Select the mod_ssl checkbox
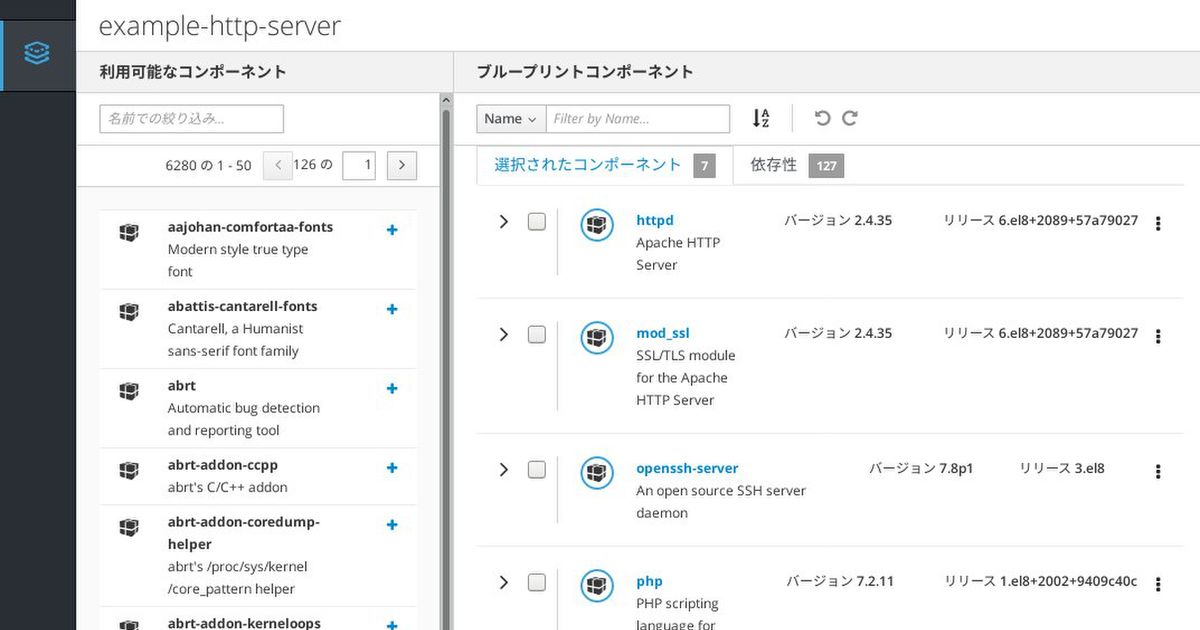This screenshot has width=1200, height=630. pos(537,334)
